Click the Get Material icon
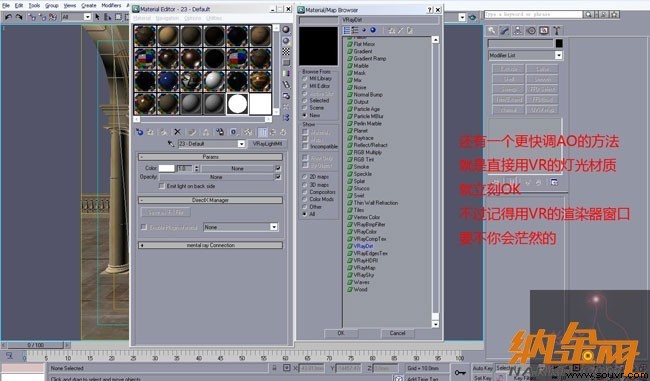 pos(140,132)
